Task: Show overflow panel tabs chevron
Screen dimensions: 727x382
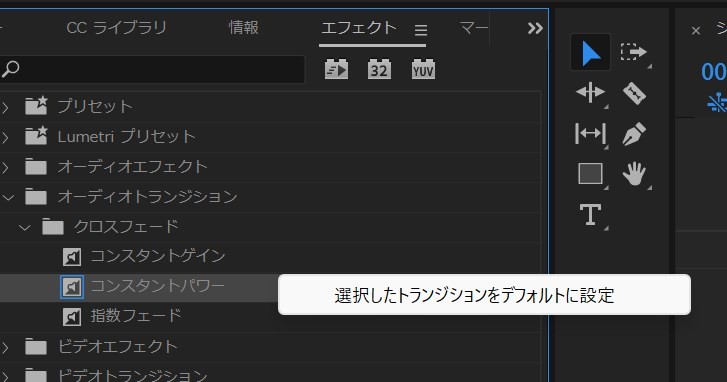Action: (535, 29)
